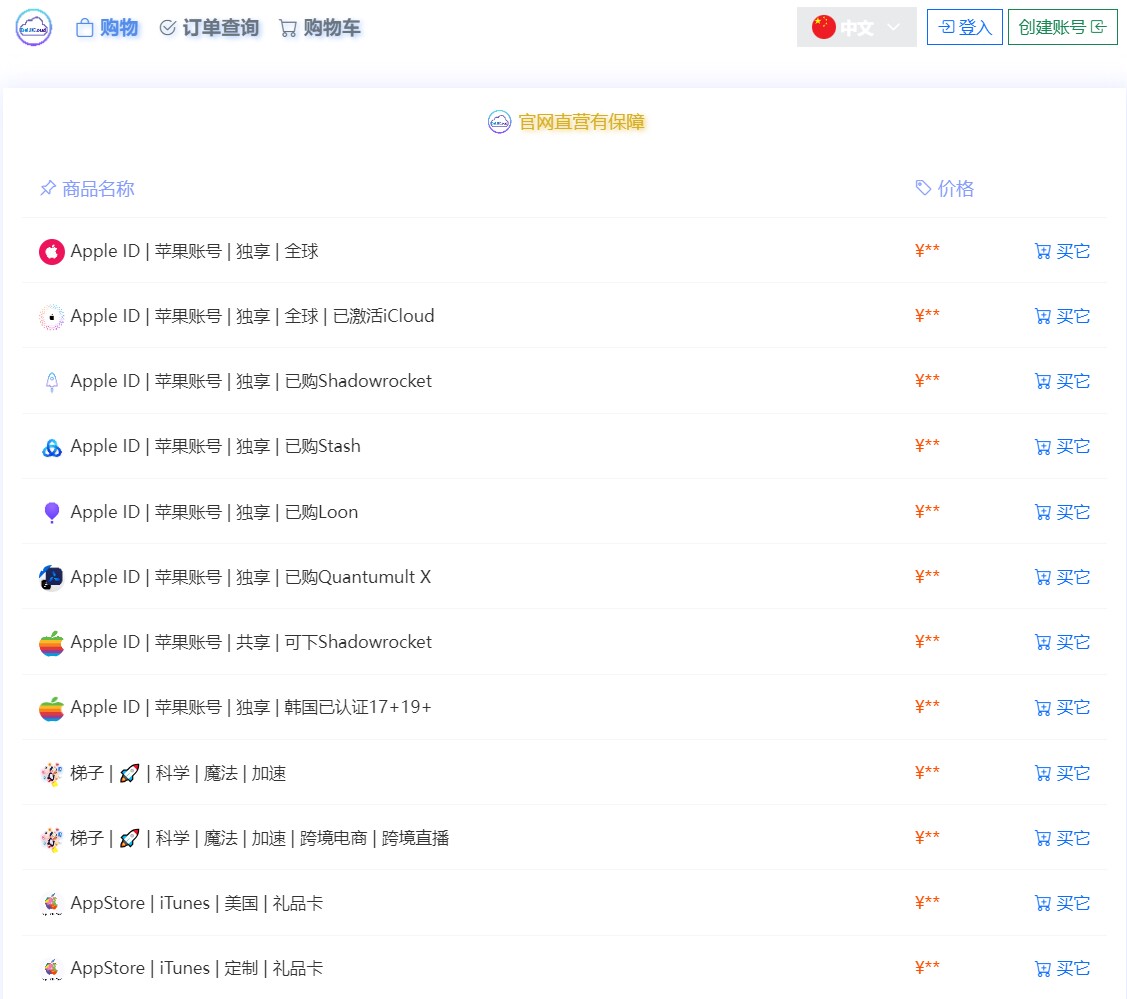The height and width of the screenshot is (999, 1127).
Task: Open product 已购Stash
Action: point(215,447)
